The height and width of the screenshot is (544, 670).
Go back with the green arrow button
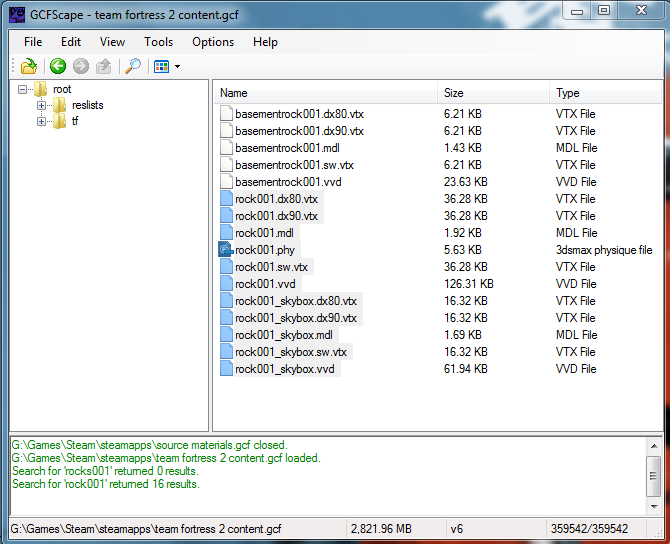58,66
